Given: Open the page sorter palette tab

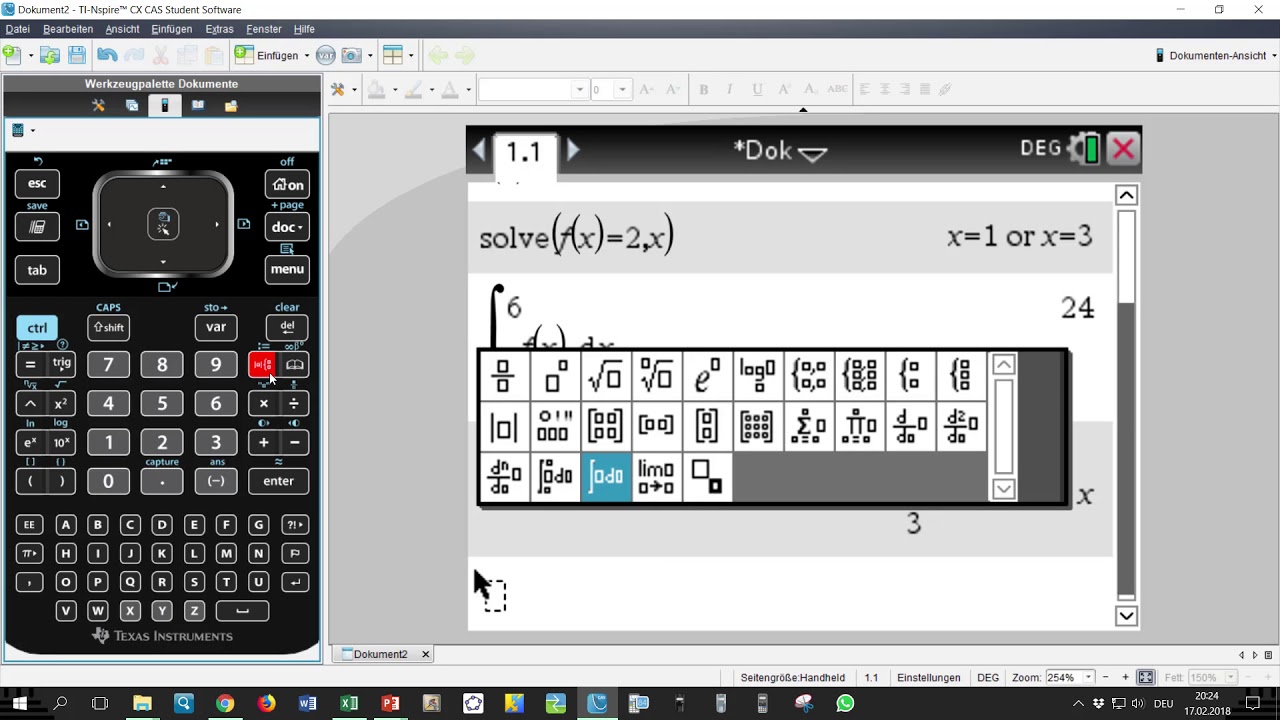Looking at the screenshot, I should coord(131,105).
